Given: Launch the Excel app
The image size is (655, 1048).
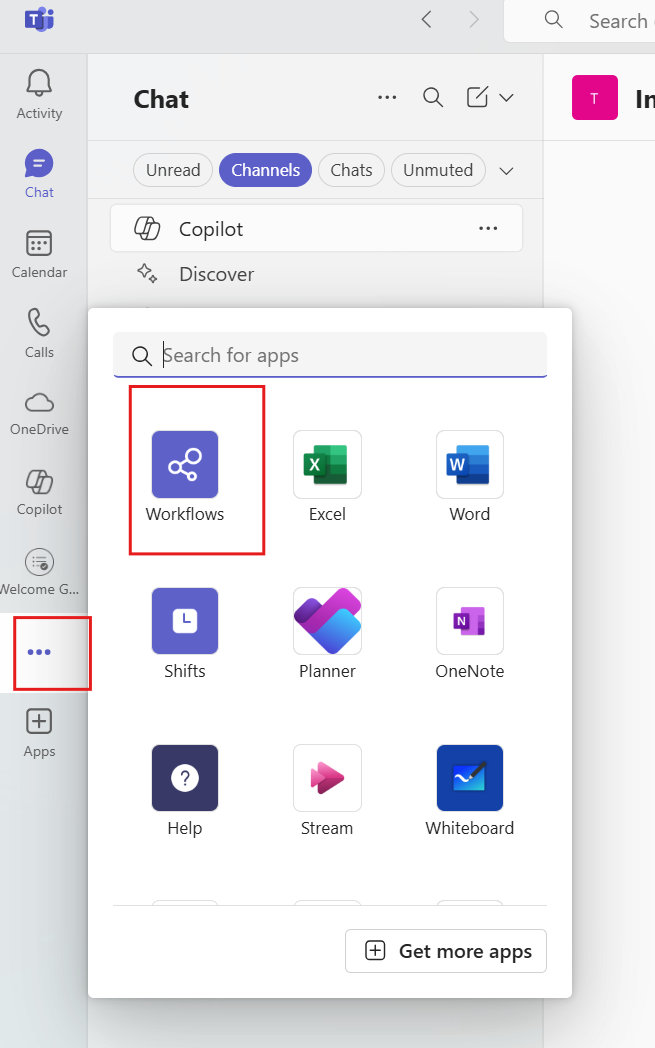Looking at the screenshot, I should pos(327,476).
